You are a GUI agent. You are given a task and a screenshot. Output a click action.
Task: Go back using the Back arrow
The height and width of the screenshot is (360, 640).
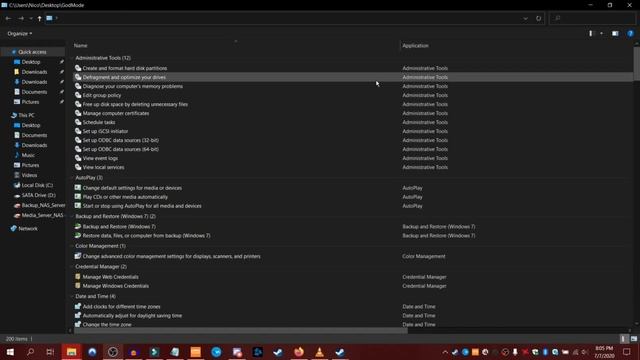click(8, 18)
